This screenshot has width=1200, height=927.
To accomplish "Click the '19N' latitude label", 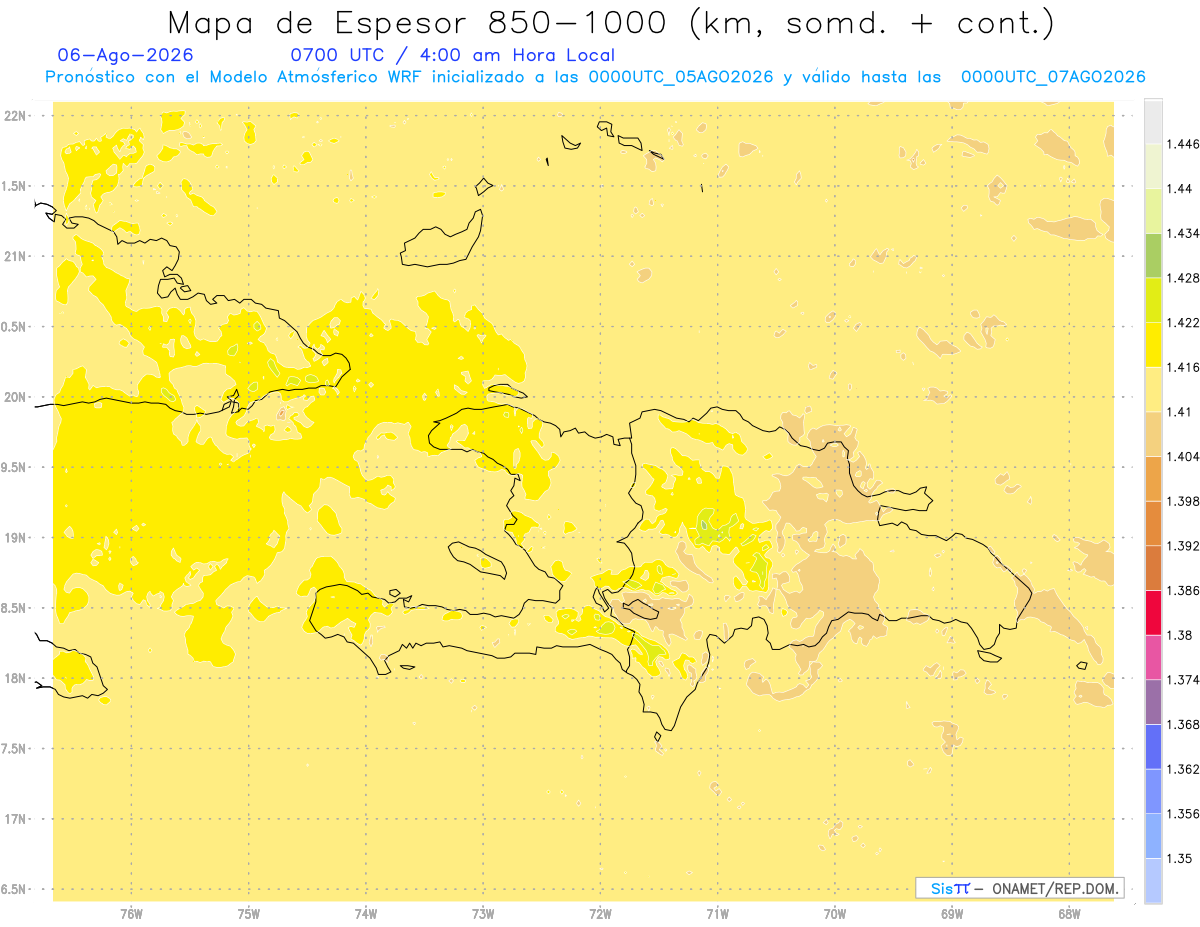I will click(x=17, y=538).
